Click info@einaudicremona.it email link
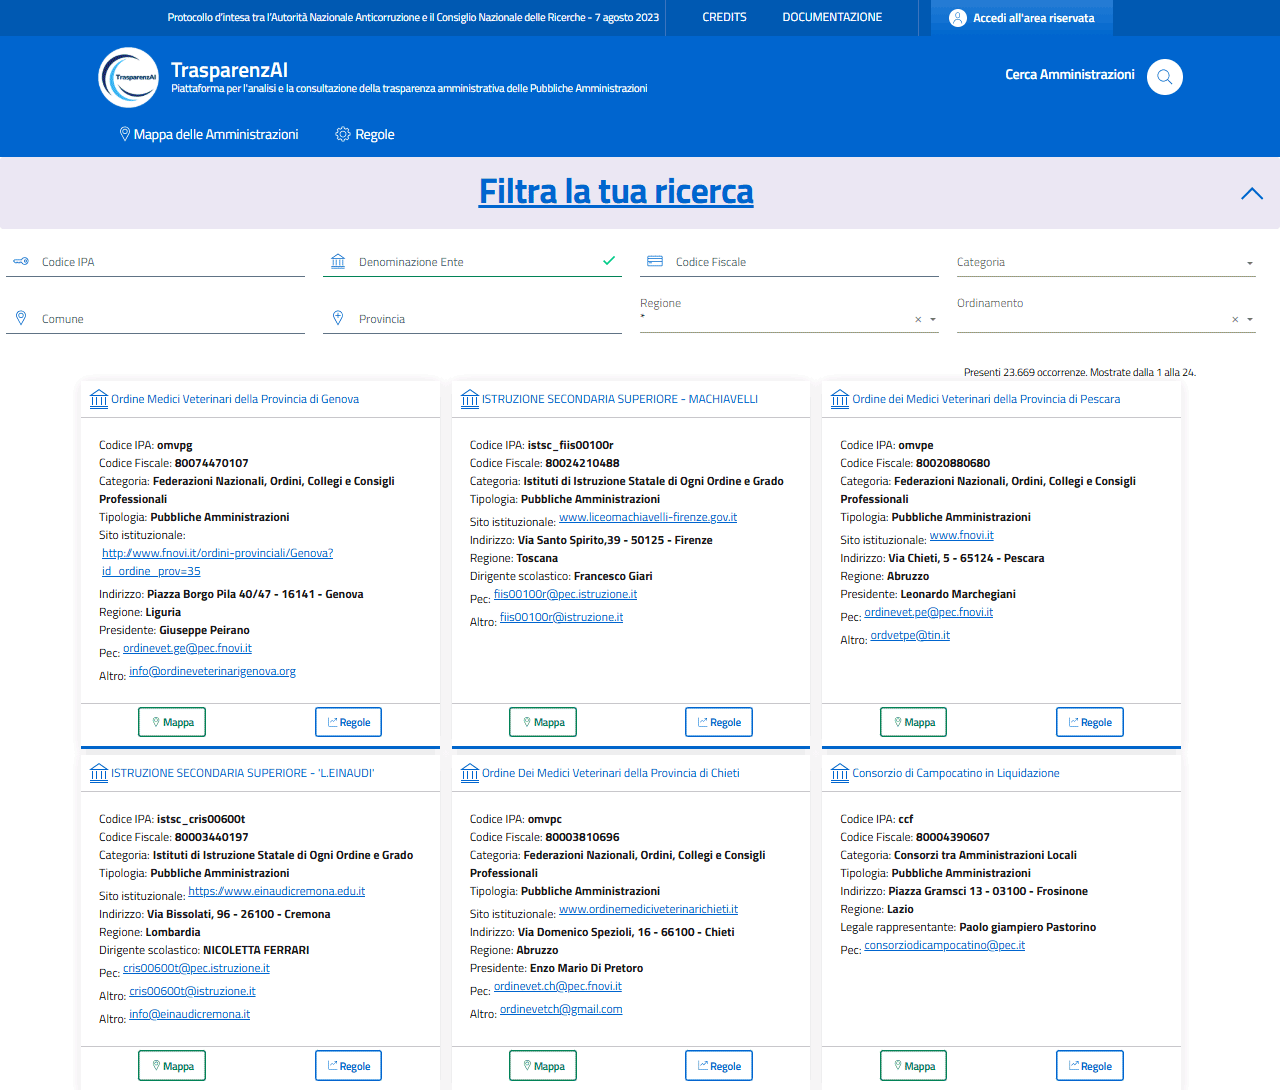Viewport: 1280px width, 1090px height. tap(189, 1014)
